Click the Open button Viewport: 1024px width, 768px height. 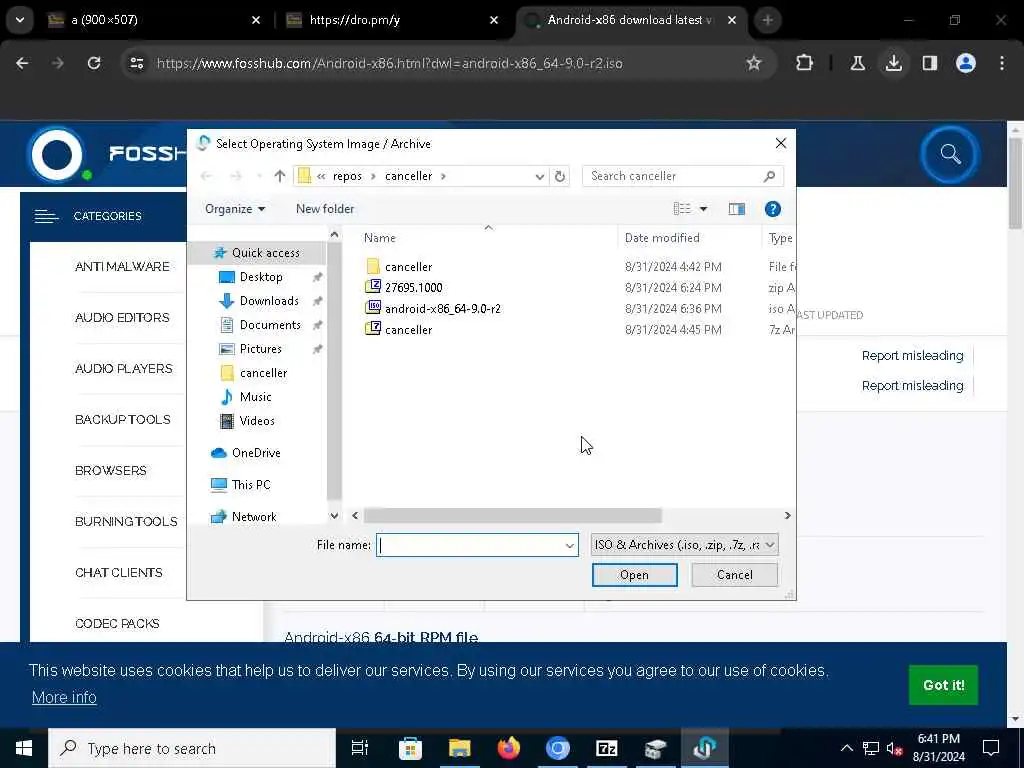point(634,575)
